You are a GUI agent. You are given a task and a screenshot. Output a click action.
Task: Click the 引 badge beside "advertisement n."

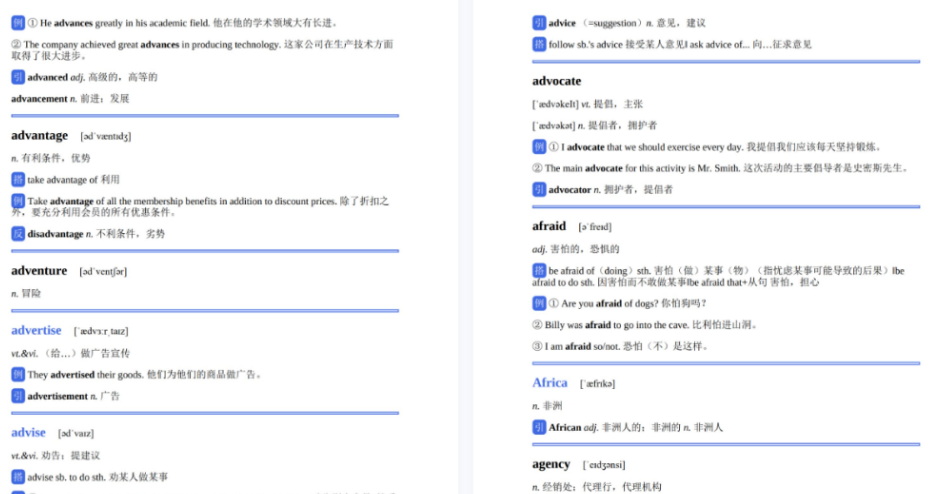point(18,396)
